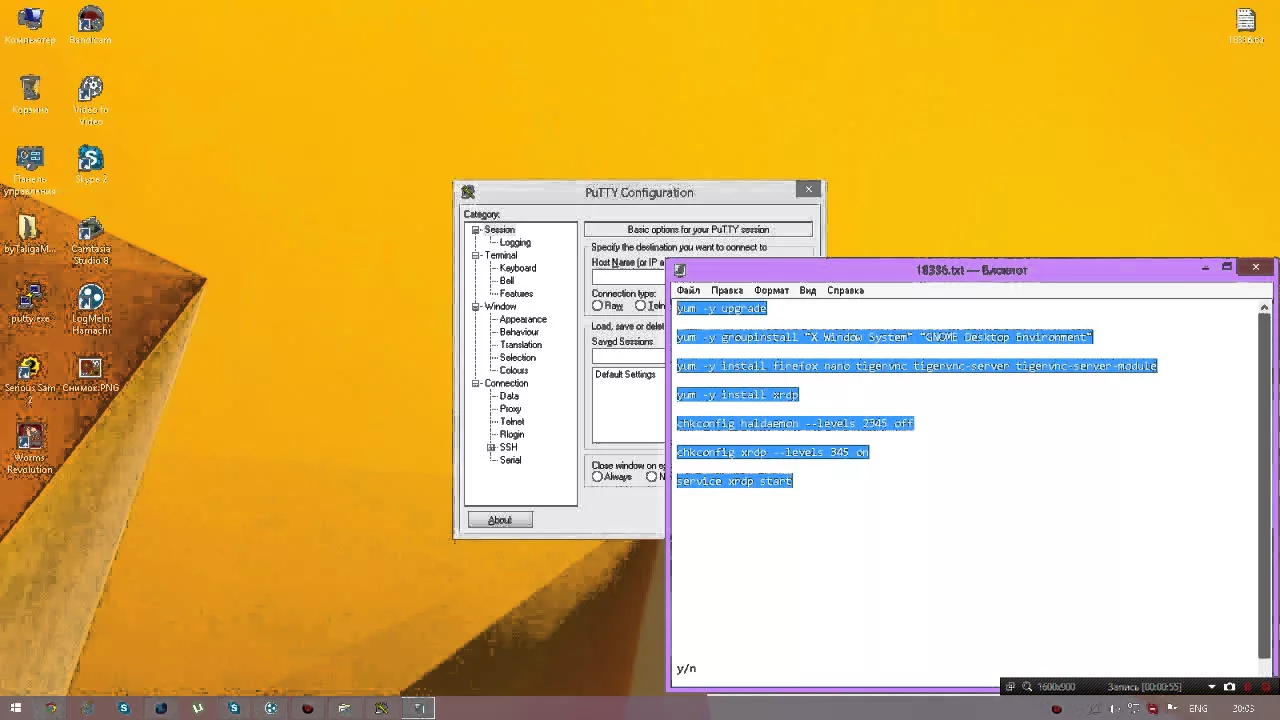Click the recorder move-handle icon
The width and height of the screenshot is (1280, 720).
1010,687
